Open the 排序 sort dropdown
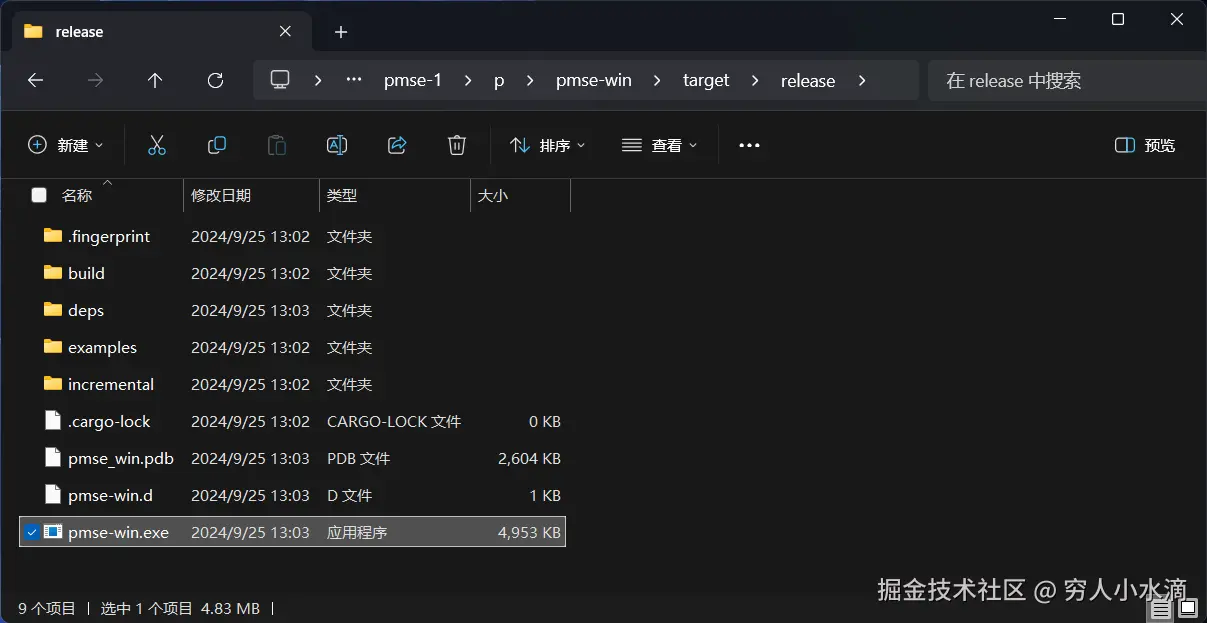The height and width of the screenshot is (623, 1207). tap(548, 145)
